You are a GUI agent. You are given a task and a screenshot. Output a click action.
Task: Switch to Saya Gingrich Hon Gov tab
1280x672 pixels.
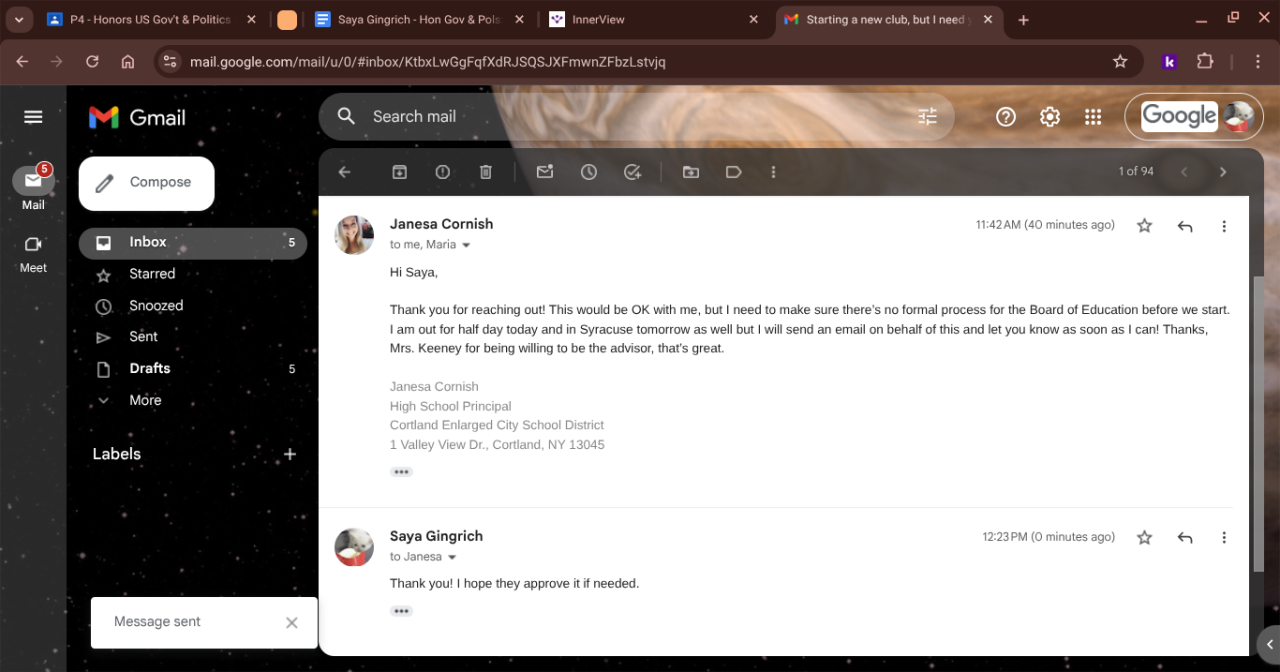point(421,20)
